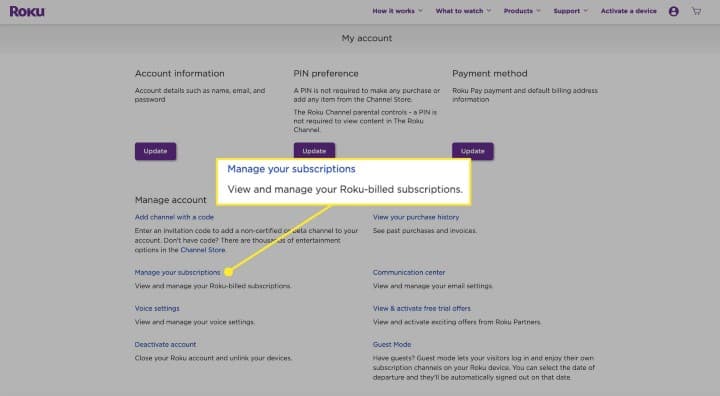The width and height of the screenshot is (720, 396).
Task: Click 'View and manage your email settings' text
Action: click(433, 286)
